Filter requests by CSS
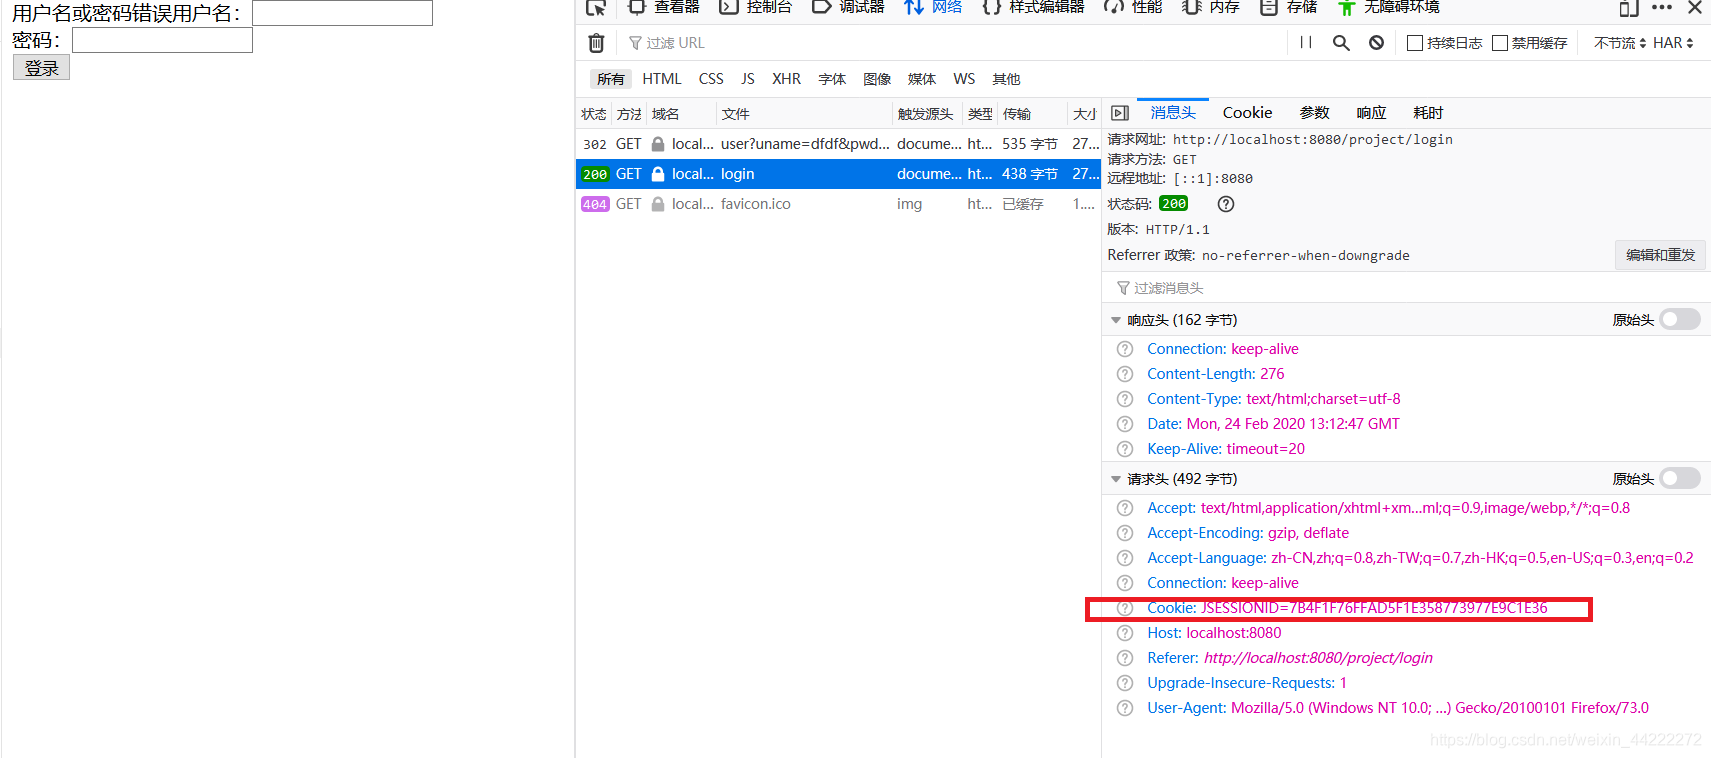 (711, 79)
